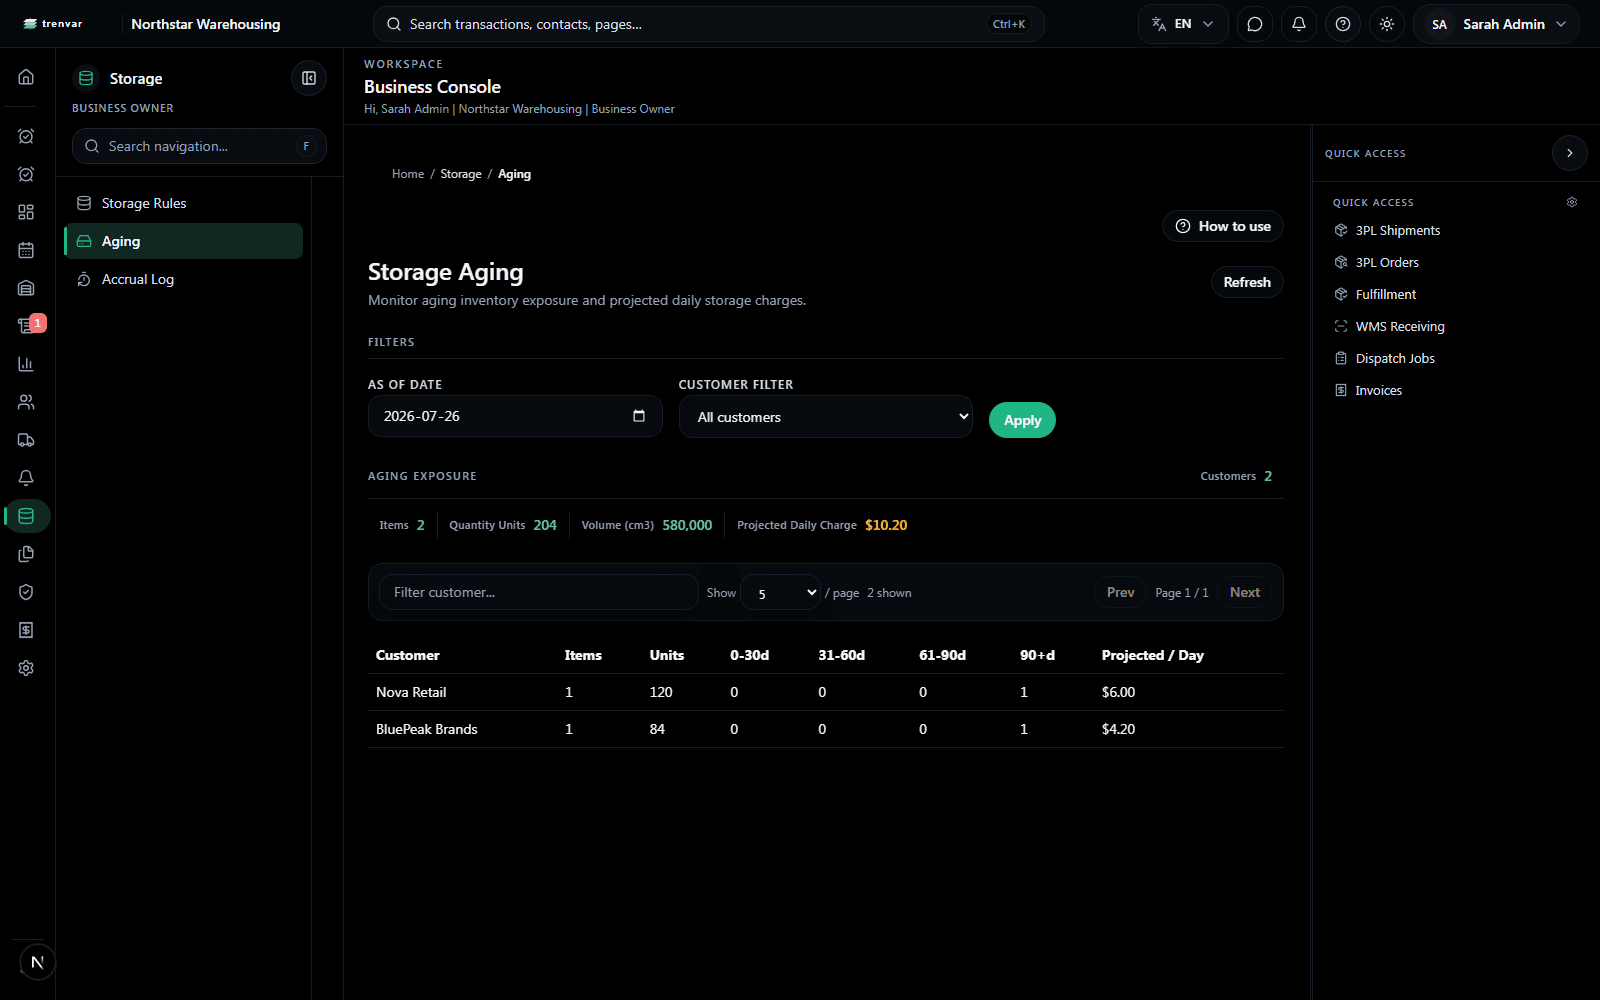Click the BluePeak Brands customer cell

tap(427, 729)
